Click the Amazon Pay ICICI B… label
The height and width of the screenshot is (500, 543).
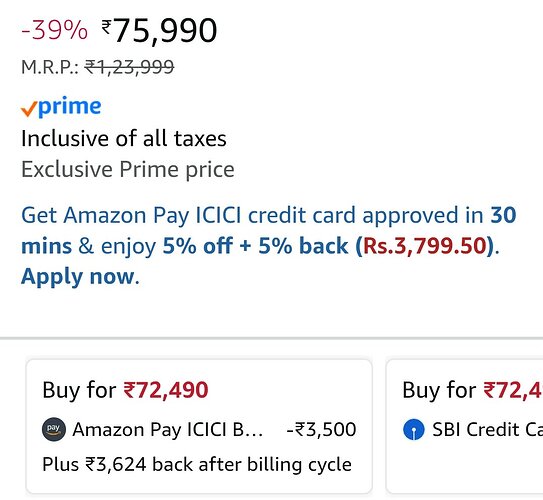pyautogui.click(x=168, y=430)
